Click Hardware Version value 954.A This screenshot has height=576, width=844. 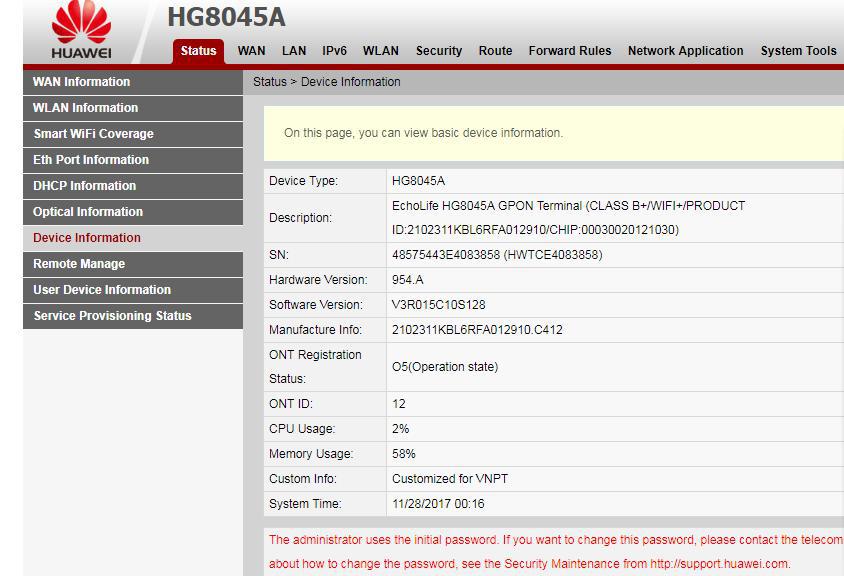(x=407, y=280)
